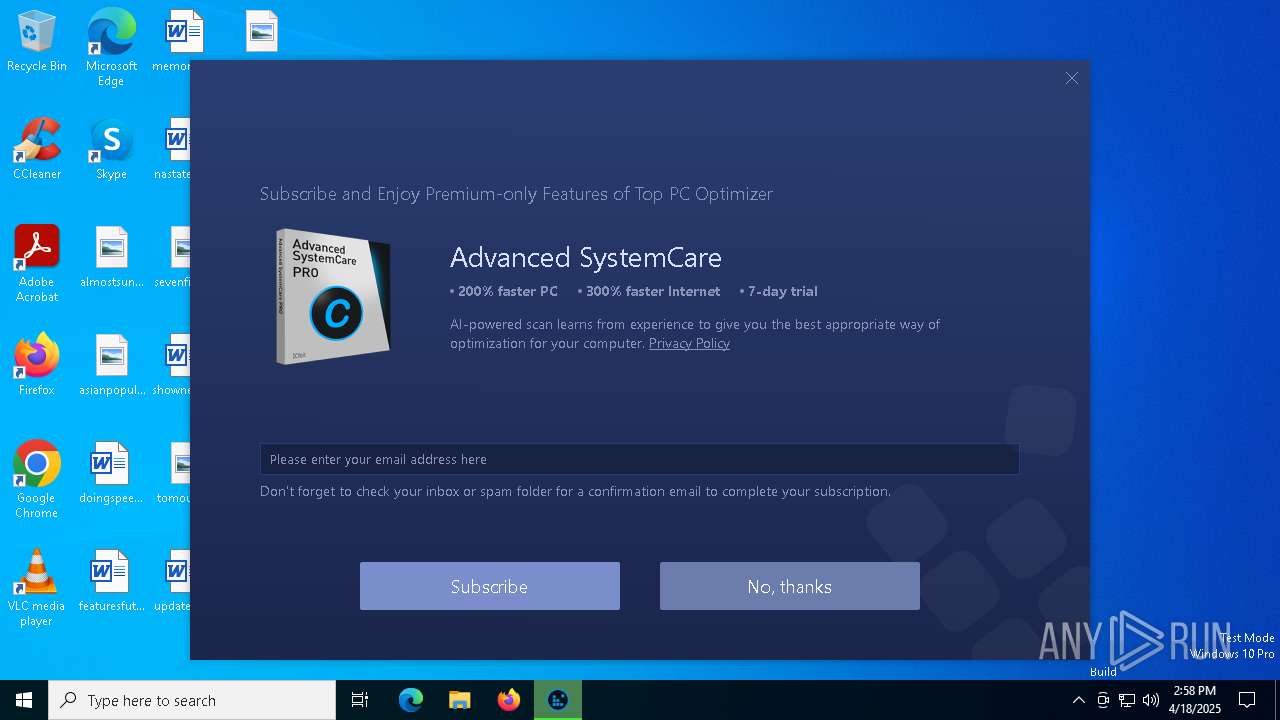Select the Microsoft Edge desktop shortcut

(111, 48)
